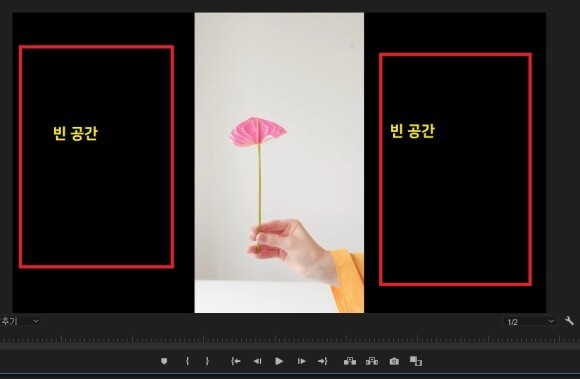Open monitor settings wrench icon
This screenshot has height=379, width=580.
(x=569, y=321)
